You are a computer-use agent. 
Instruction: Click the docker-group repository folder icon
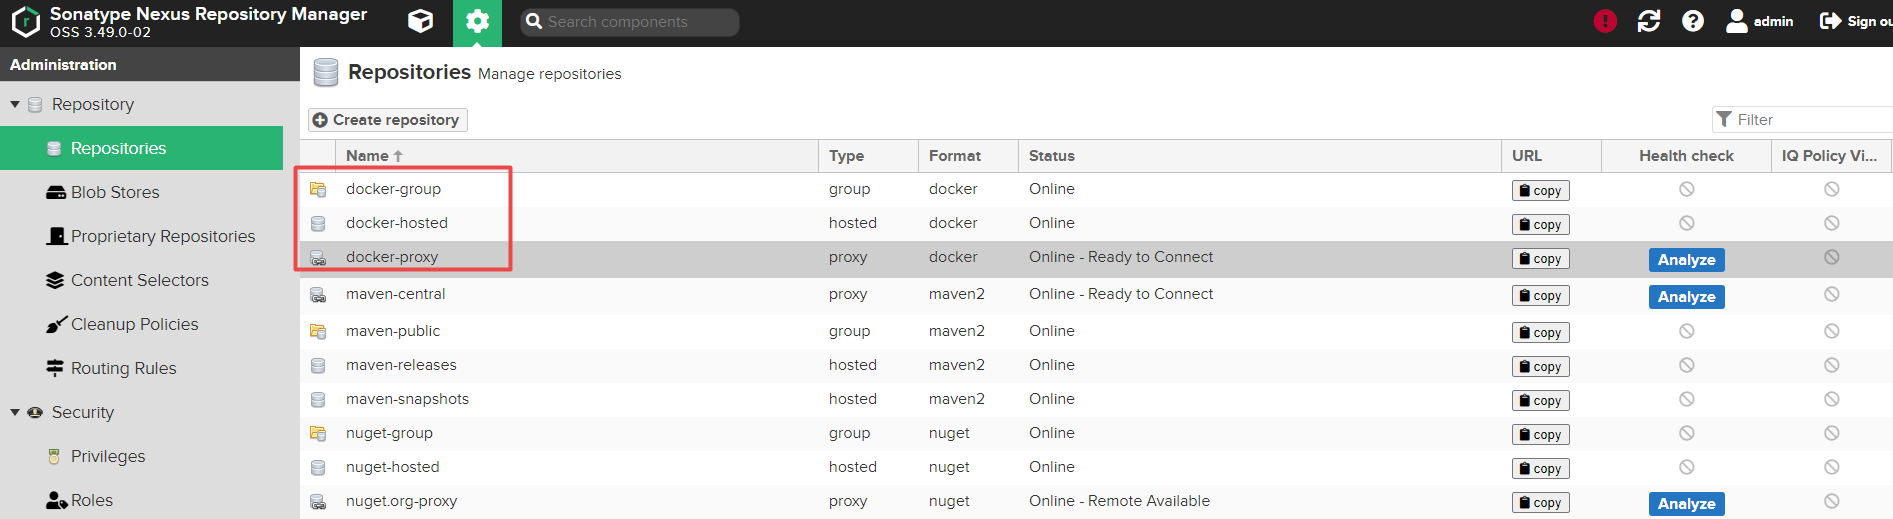click(x=318, y=189)
